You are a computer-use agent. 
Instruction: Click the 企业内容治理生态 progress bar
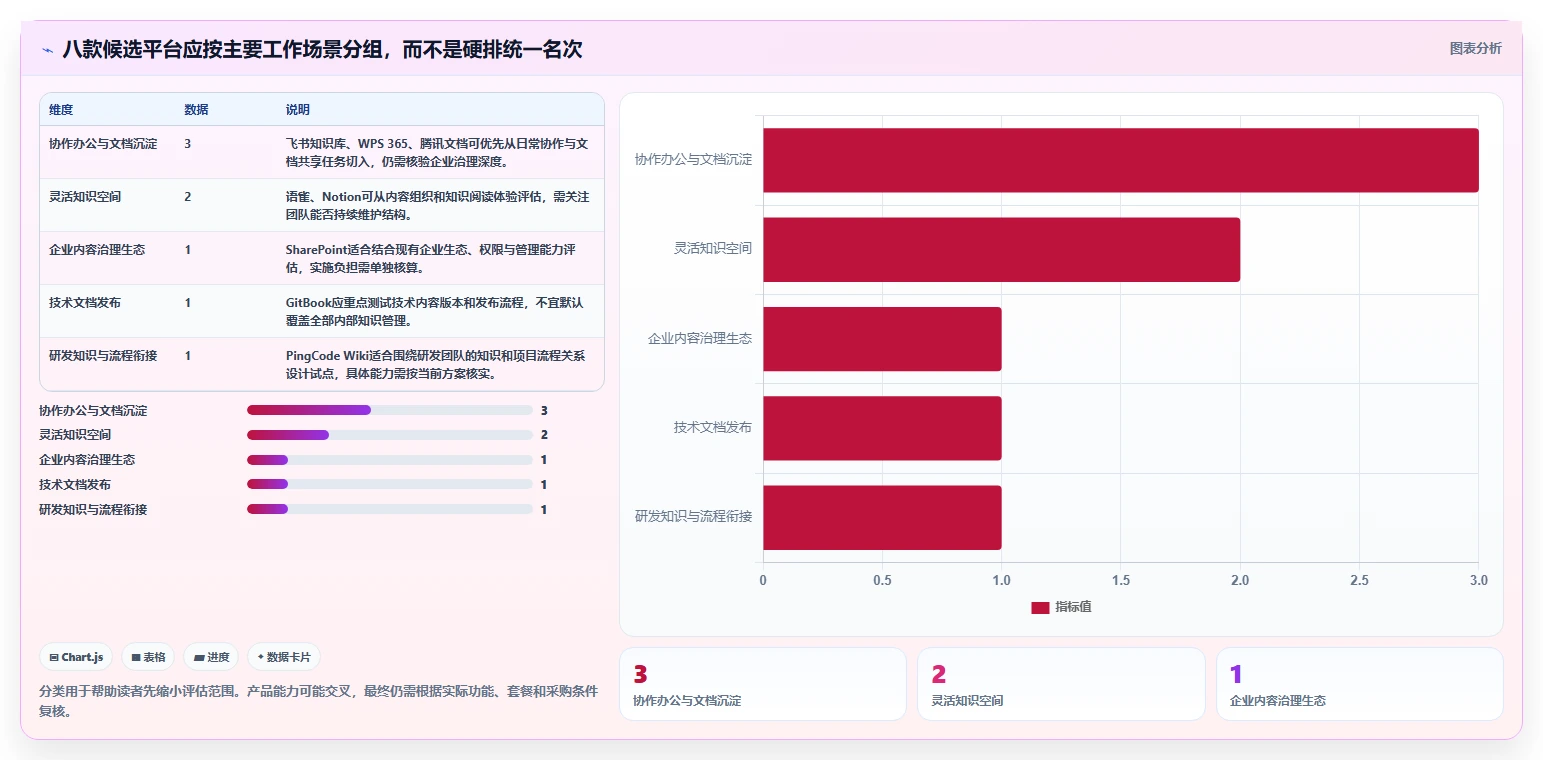pyautogui.click(x=389, y=460)
